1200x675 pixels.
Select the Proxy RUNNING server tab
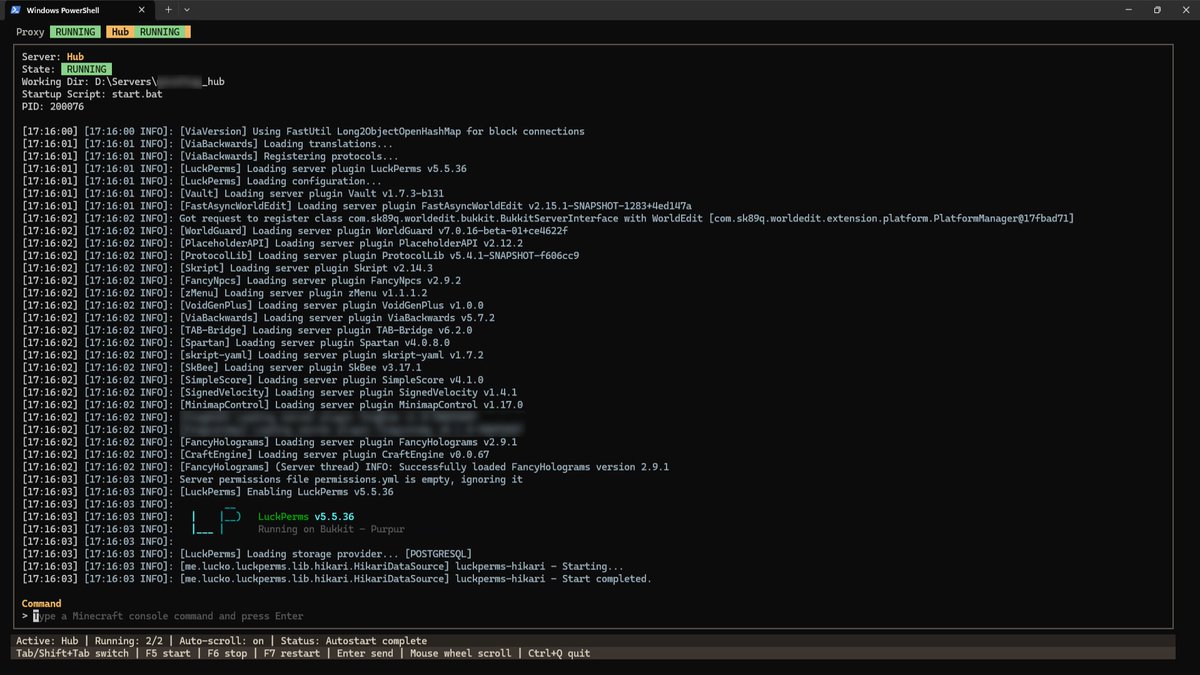(58, 32)
